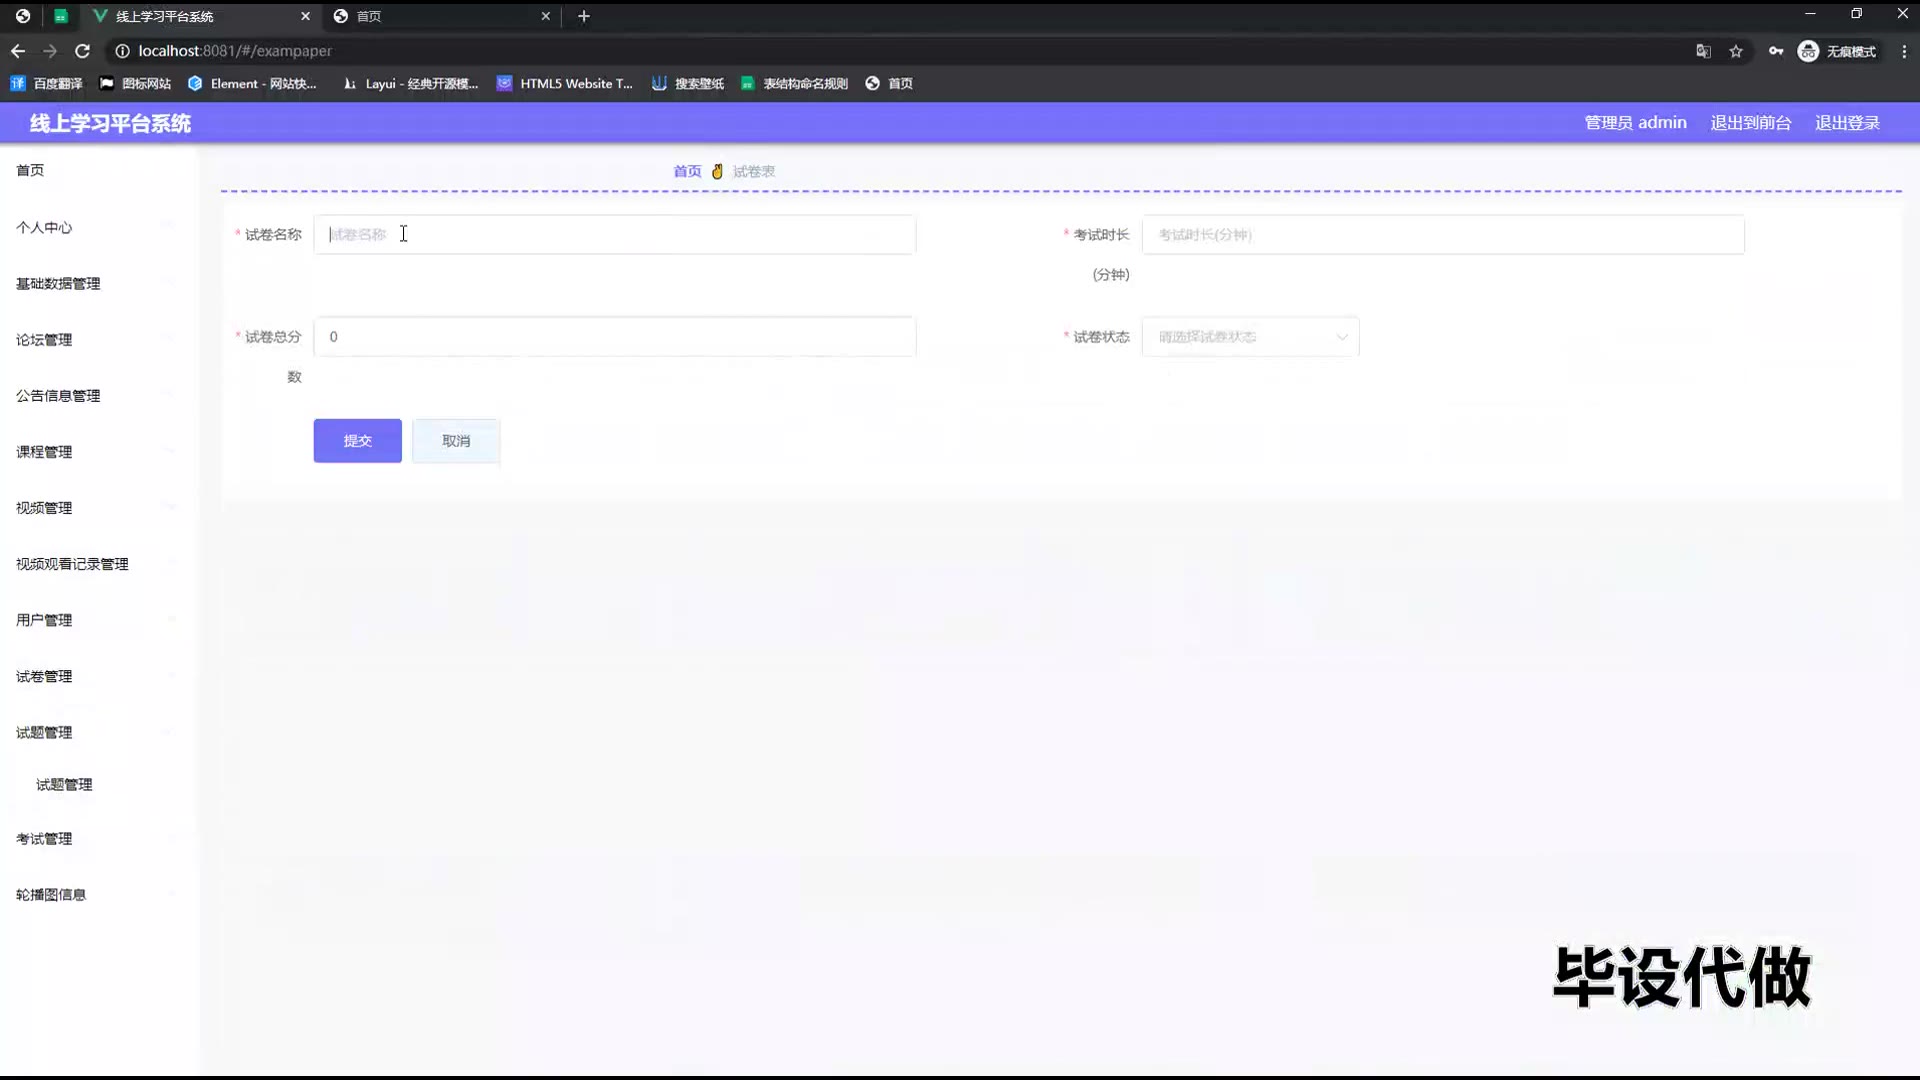Open the translate page icon in address bar
Image resolution: width=1920 pixels, height=1080 pixels.
click(1703, 51)
